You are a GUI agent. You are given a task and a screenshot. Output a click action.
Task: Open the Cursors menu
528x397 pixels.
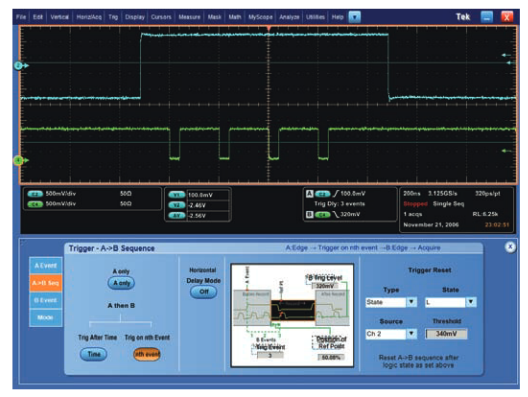pos(161,17)
